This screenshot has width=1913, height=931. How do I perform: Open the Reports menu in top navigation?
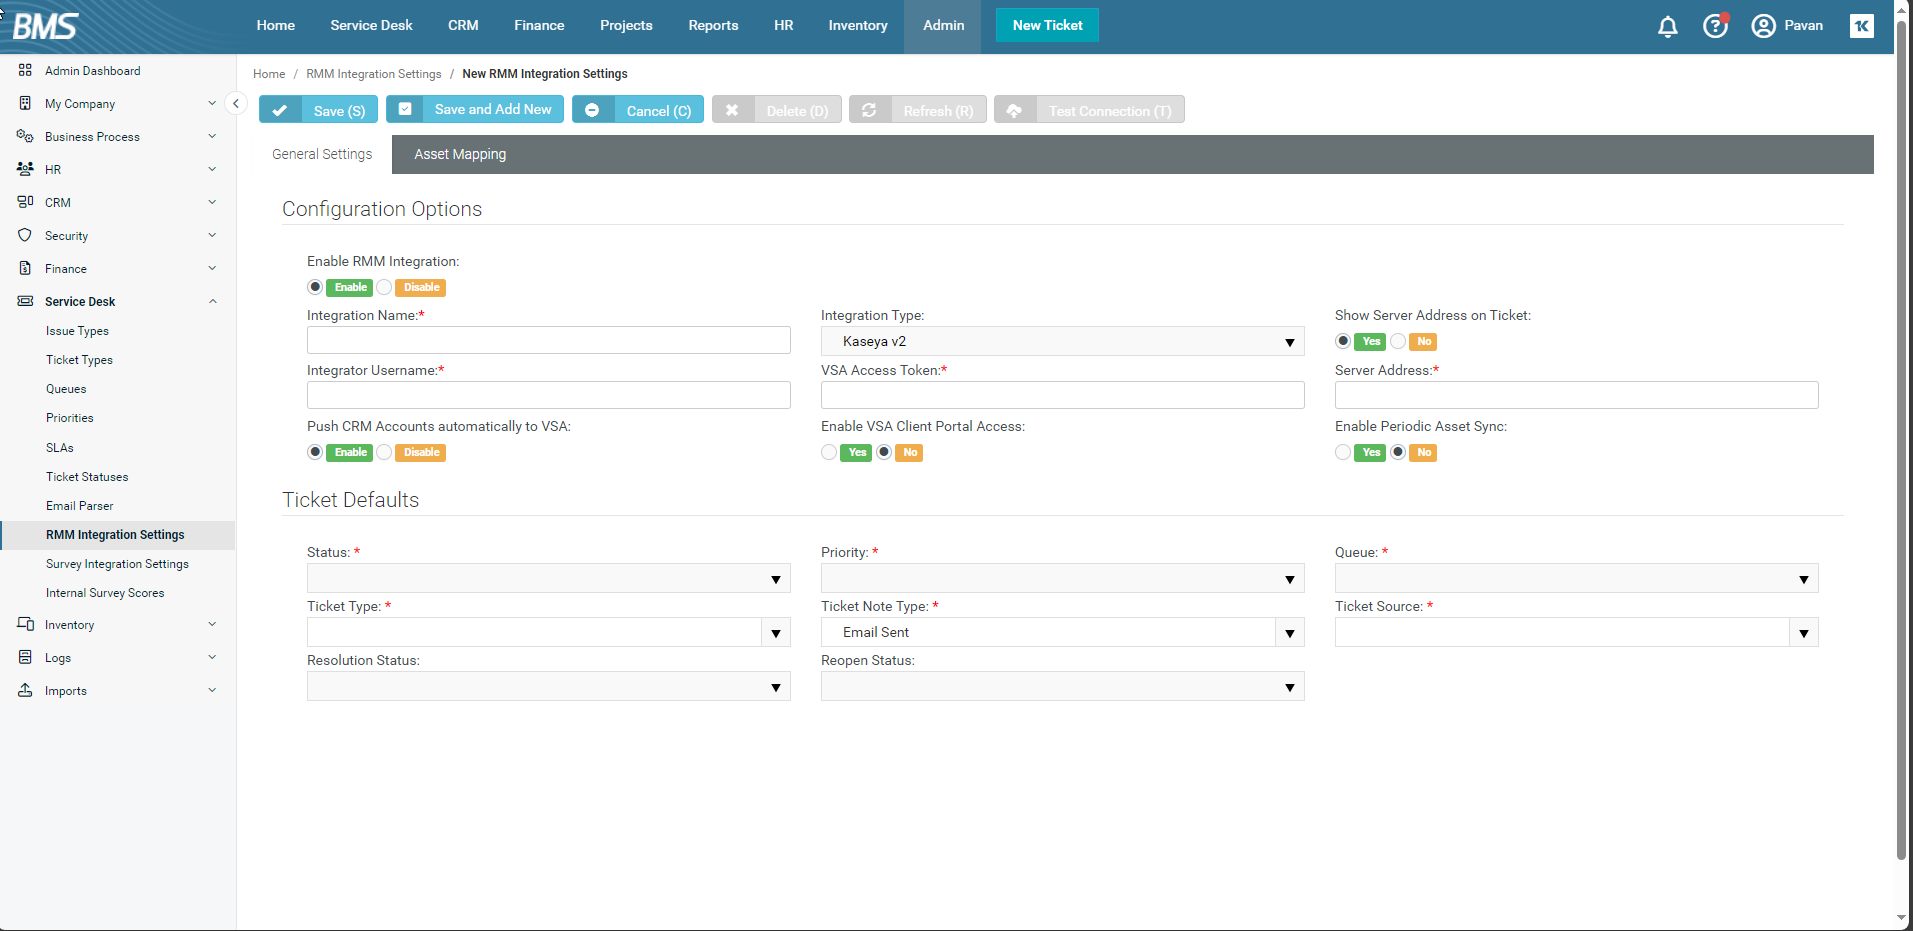coord(713,26)
